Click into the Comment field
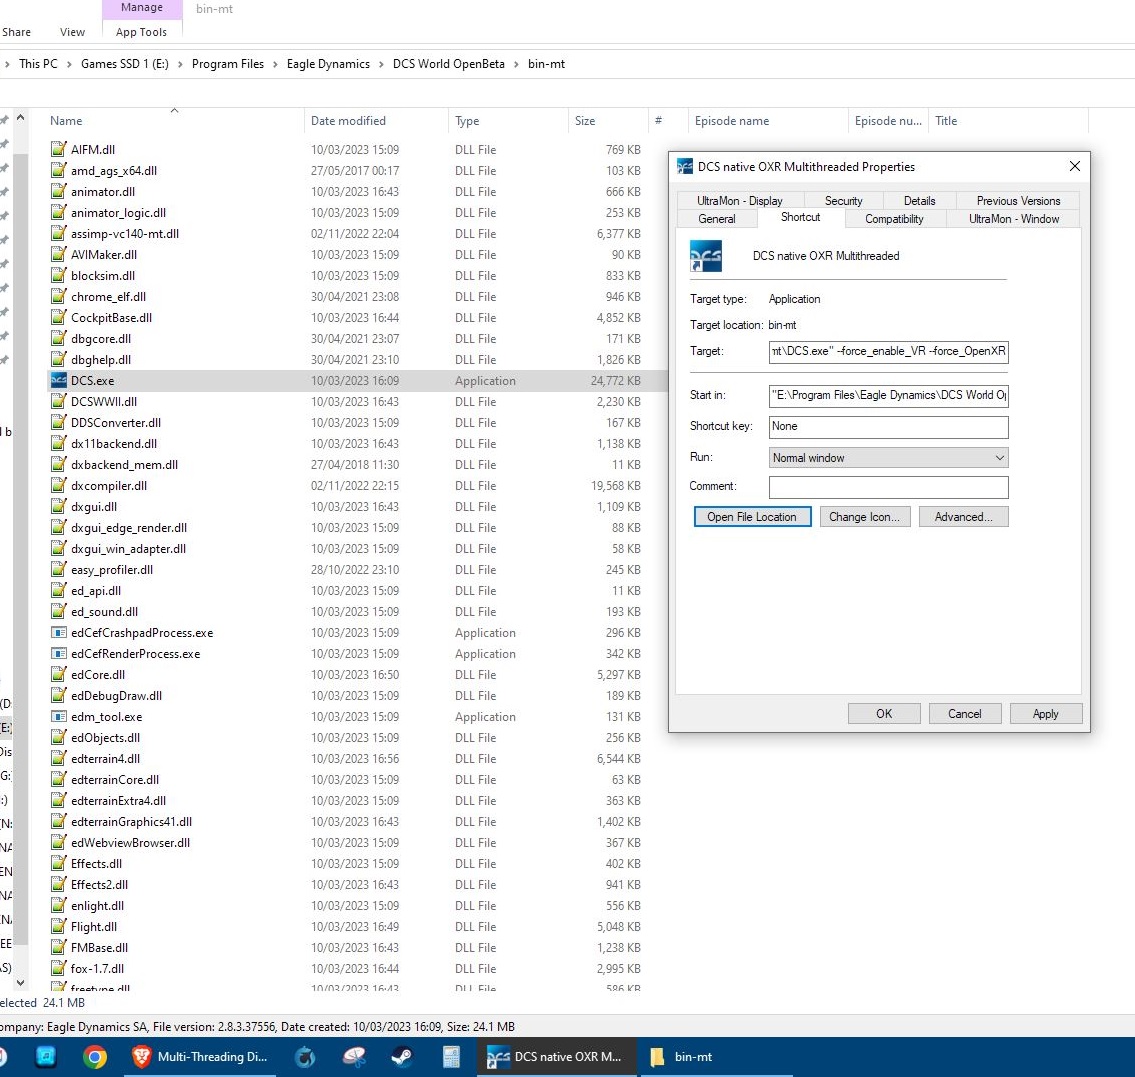The image size is (1135, 1077). pos(888,486)
